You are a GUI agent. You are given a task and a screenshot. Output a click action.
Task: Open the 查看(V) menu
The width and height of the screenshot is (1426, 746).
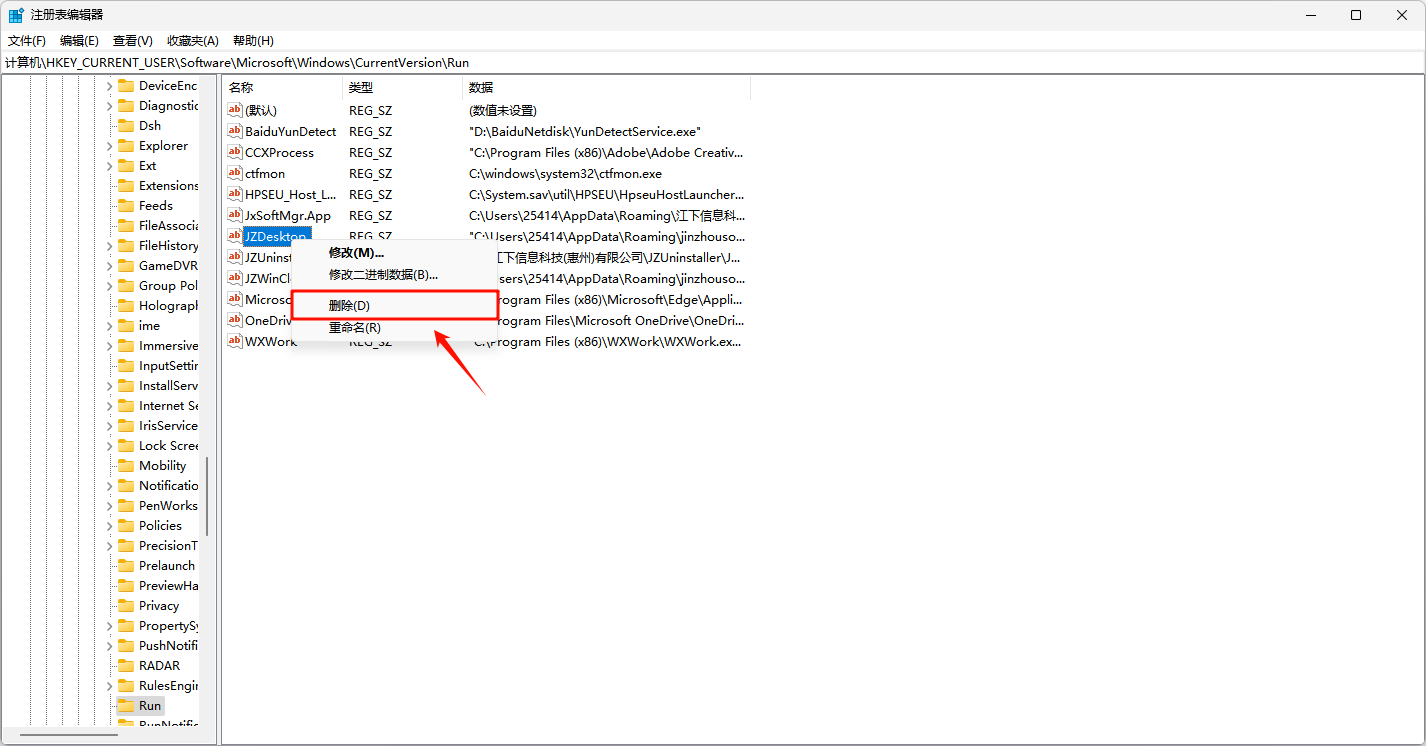[133, 40]
